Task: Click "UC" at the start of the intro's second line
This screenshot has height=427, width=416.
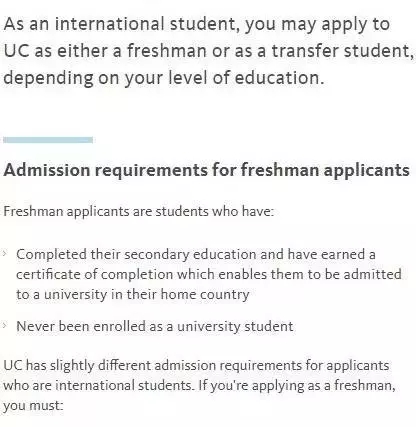Action: 16,51
